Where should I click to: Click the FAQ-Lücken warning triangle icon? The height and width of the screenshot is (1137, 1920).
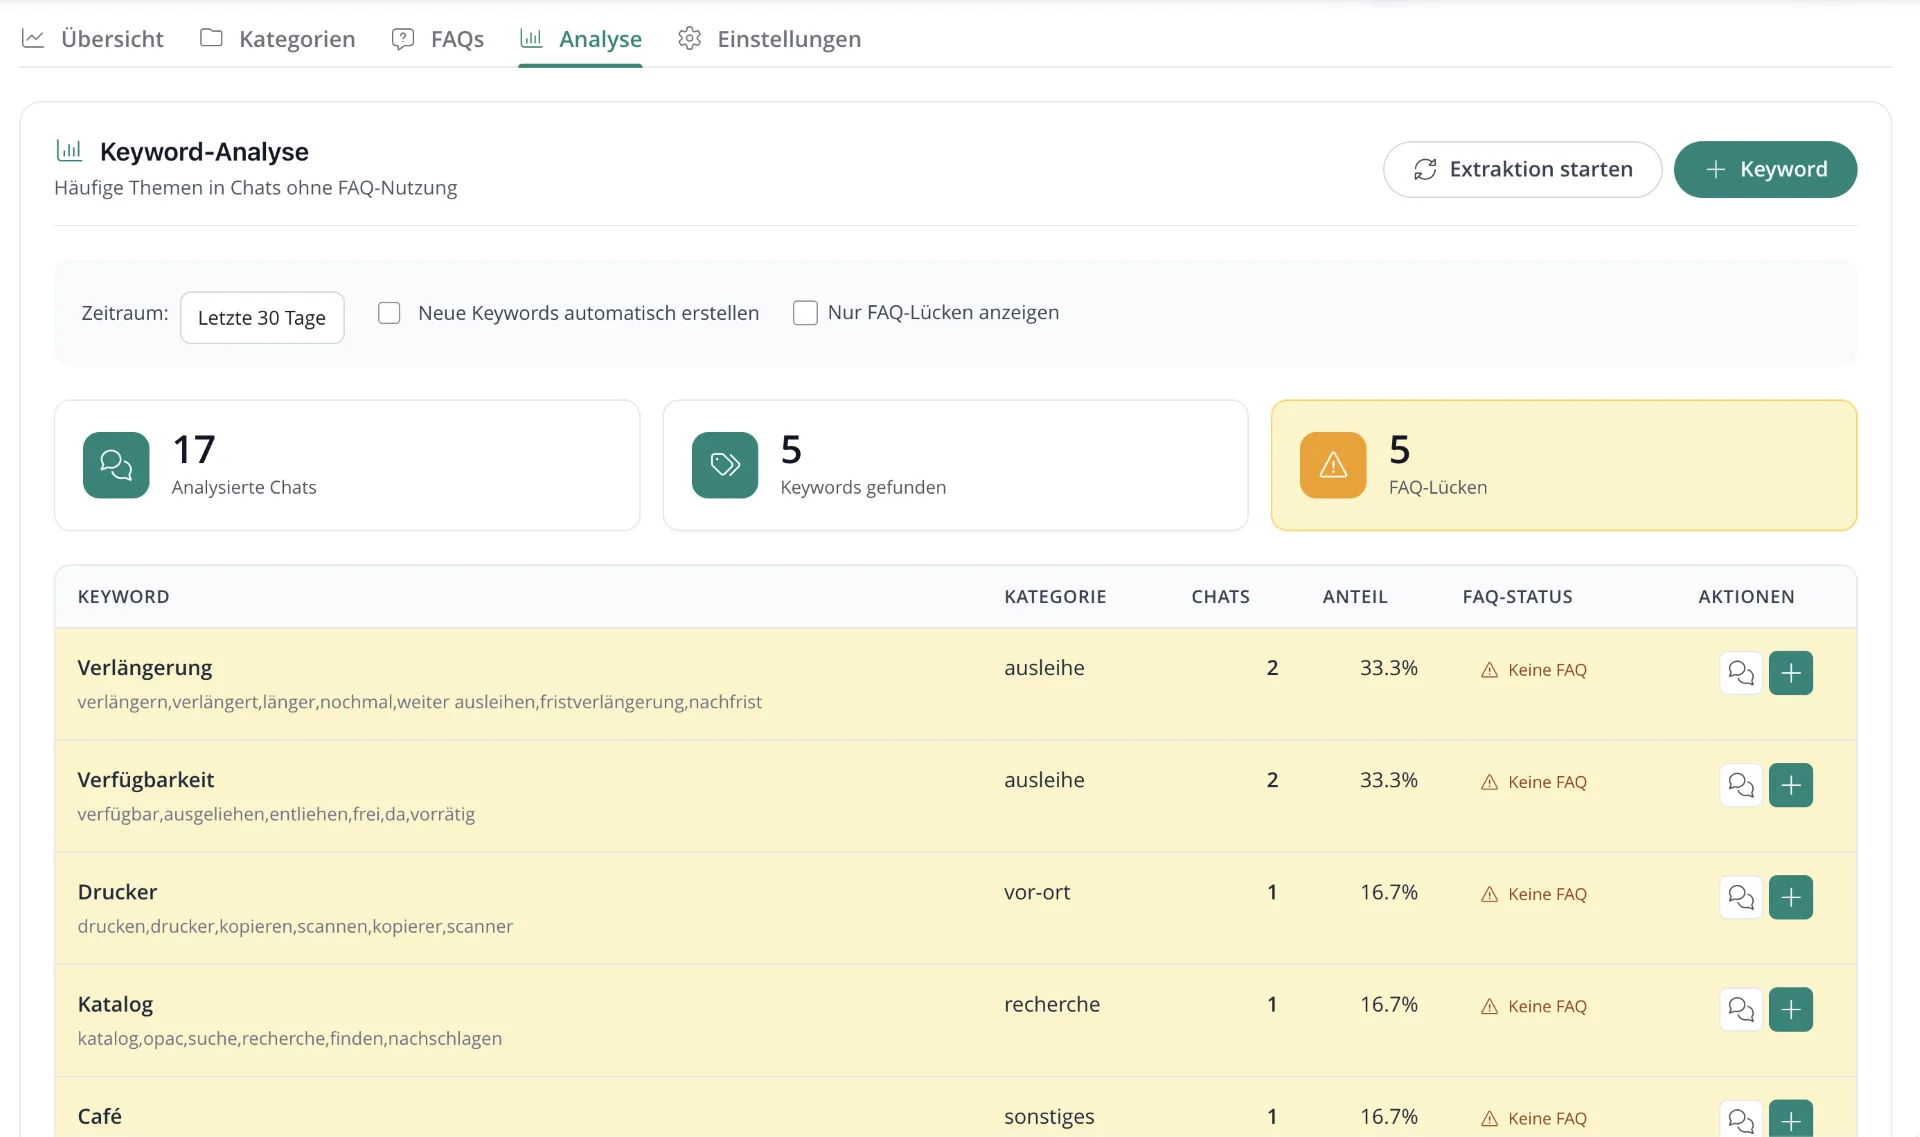[1333, 465]
